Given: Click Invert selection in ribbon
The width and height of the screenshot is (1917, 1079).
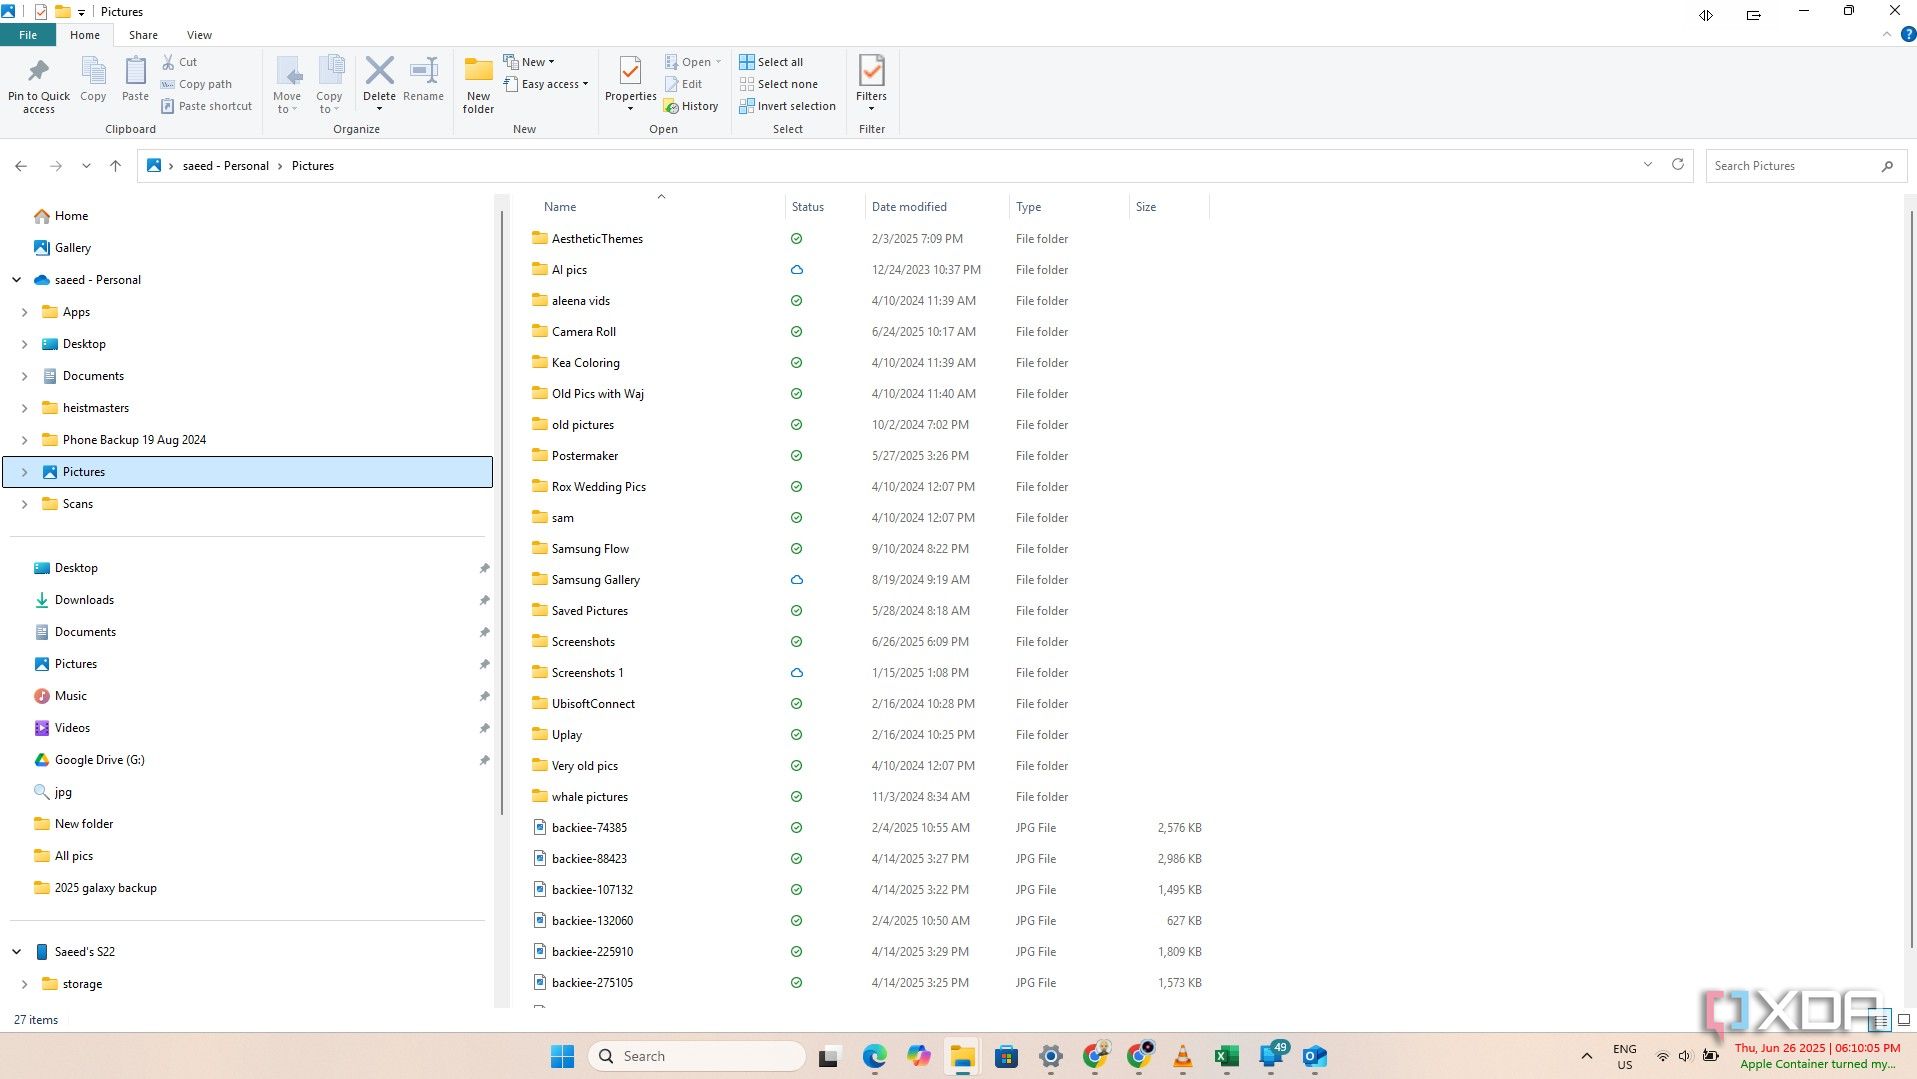Looking at the screenshot, I should [787, 106].
